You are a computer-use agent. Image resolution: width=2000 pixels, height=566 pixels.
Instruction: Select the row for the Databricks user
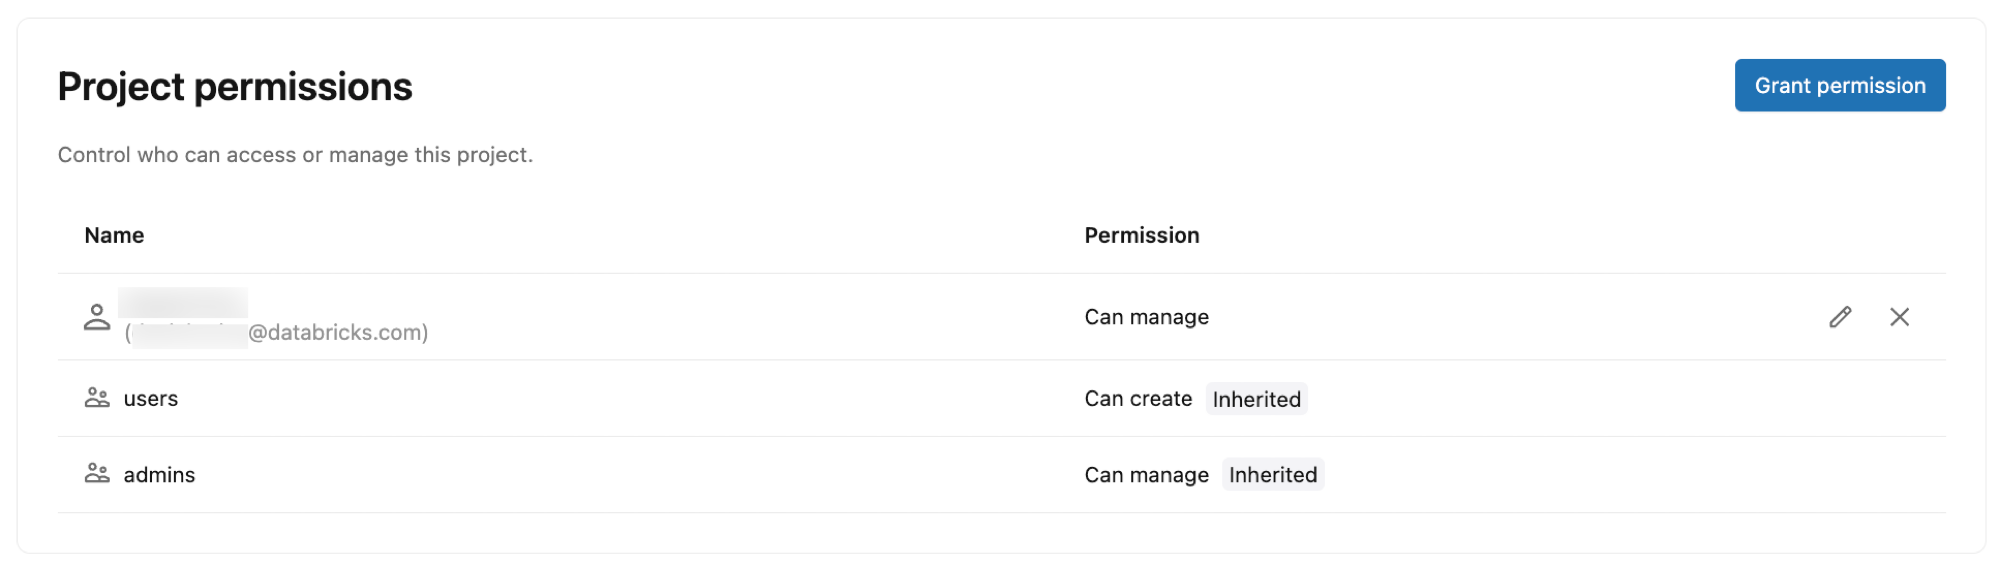pyautogui.click(x=700, y=317)
